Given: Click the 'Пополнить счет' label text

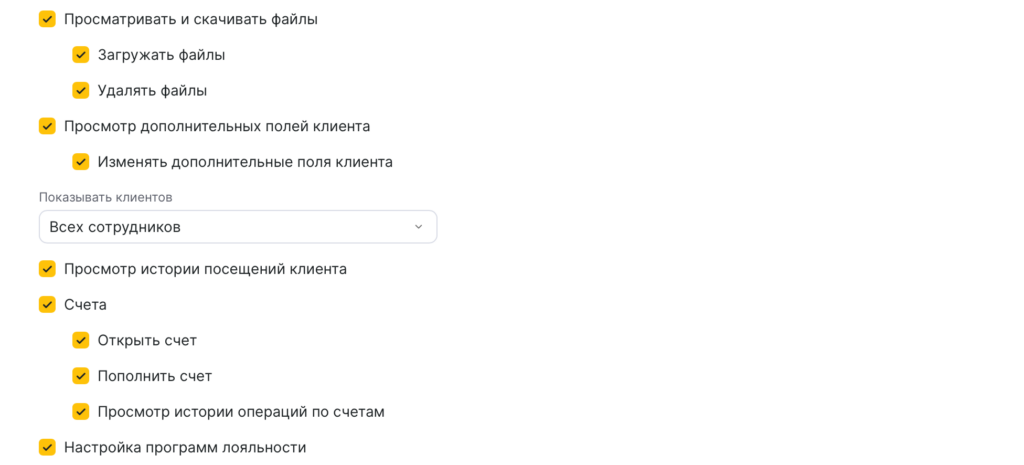Looking at the screenshot, I should [x=155, y=376].
